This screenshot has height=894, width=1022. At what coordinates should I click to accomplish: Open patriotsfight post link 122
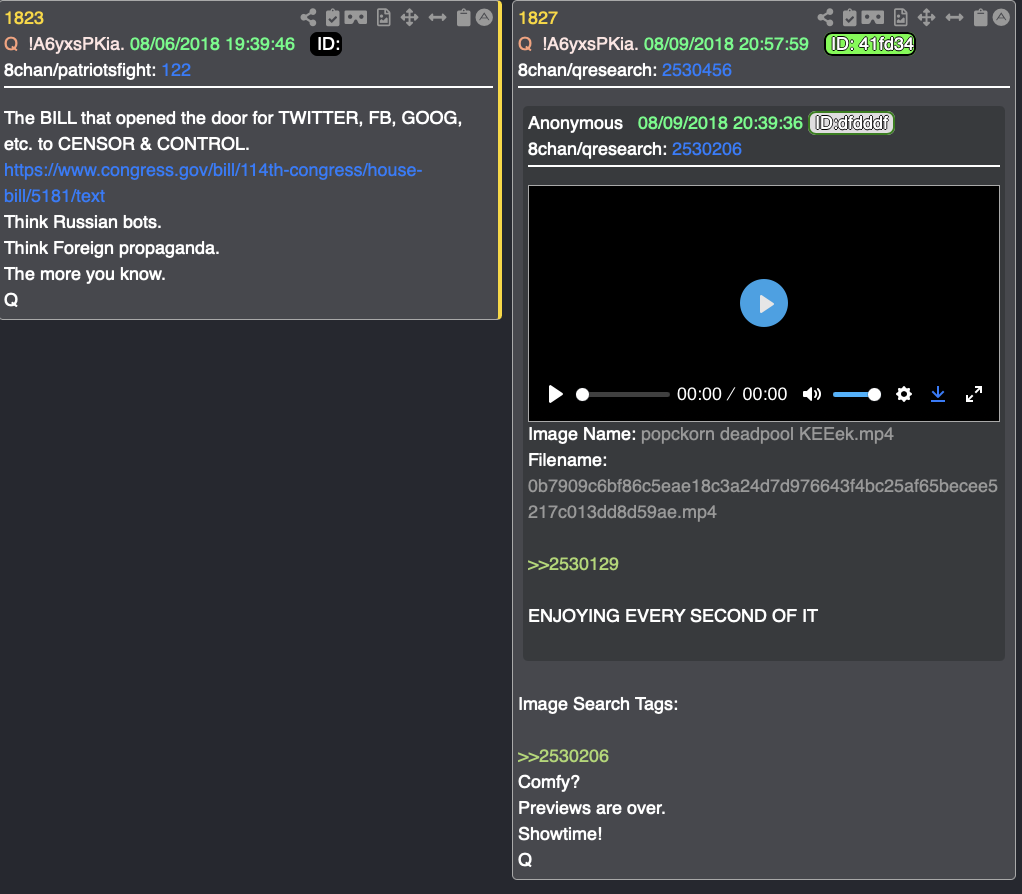click(176, 70)
